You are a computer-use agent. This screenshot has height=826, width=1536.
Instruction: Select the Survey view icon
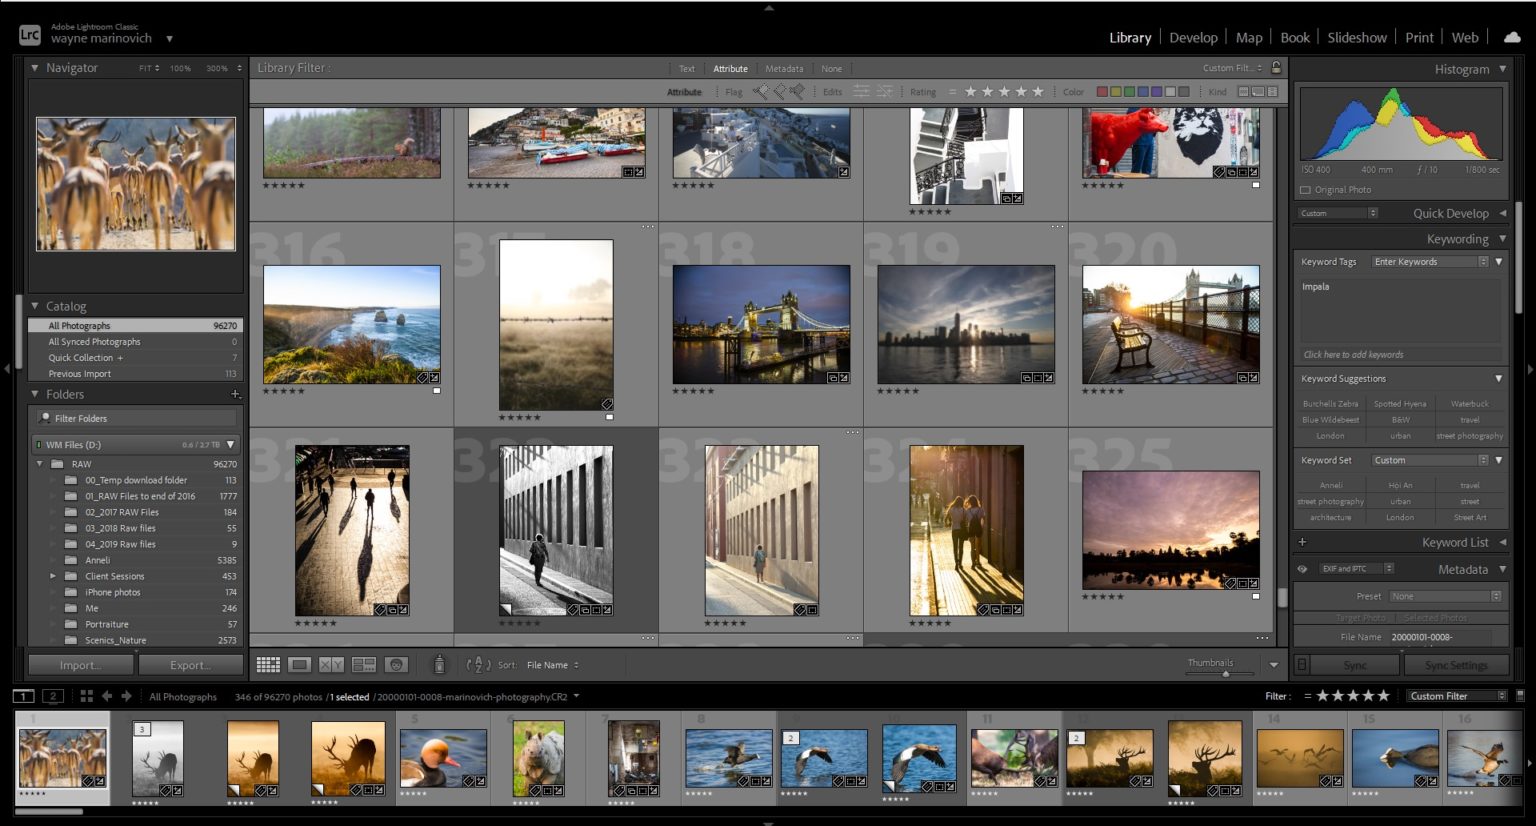364,664
